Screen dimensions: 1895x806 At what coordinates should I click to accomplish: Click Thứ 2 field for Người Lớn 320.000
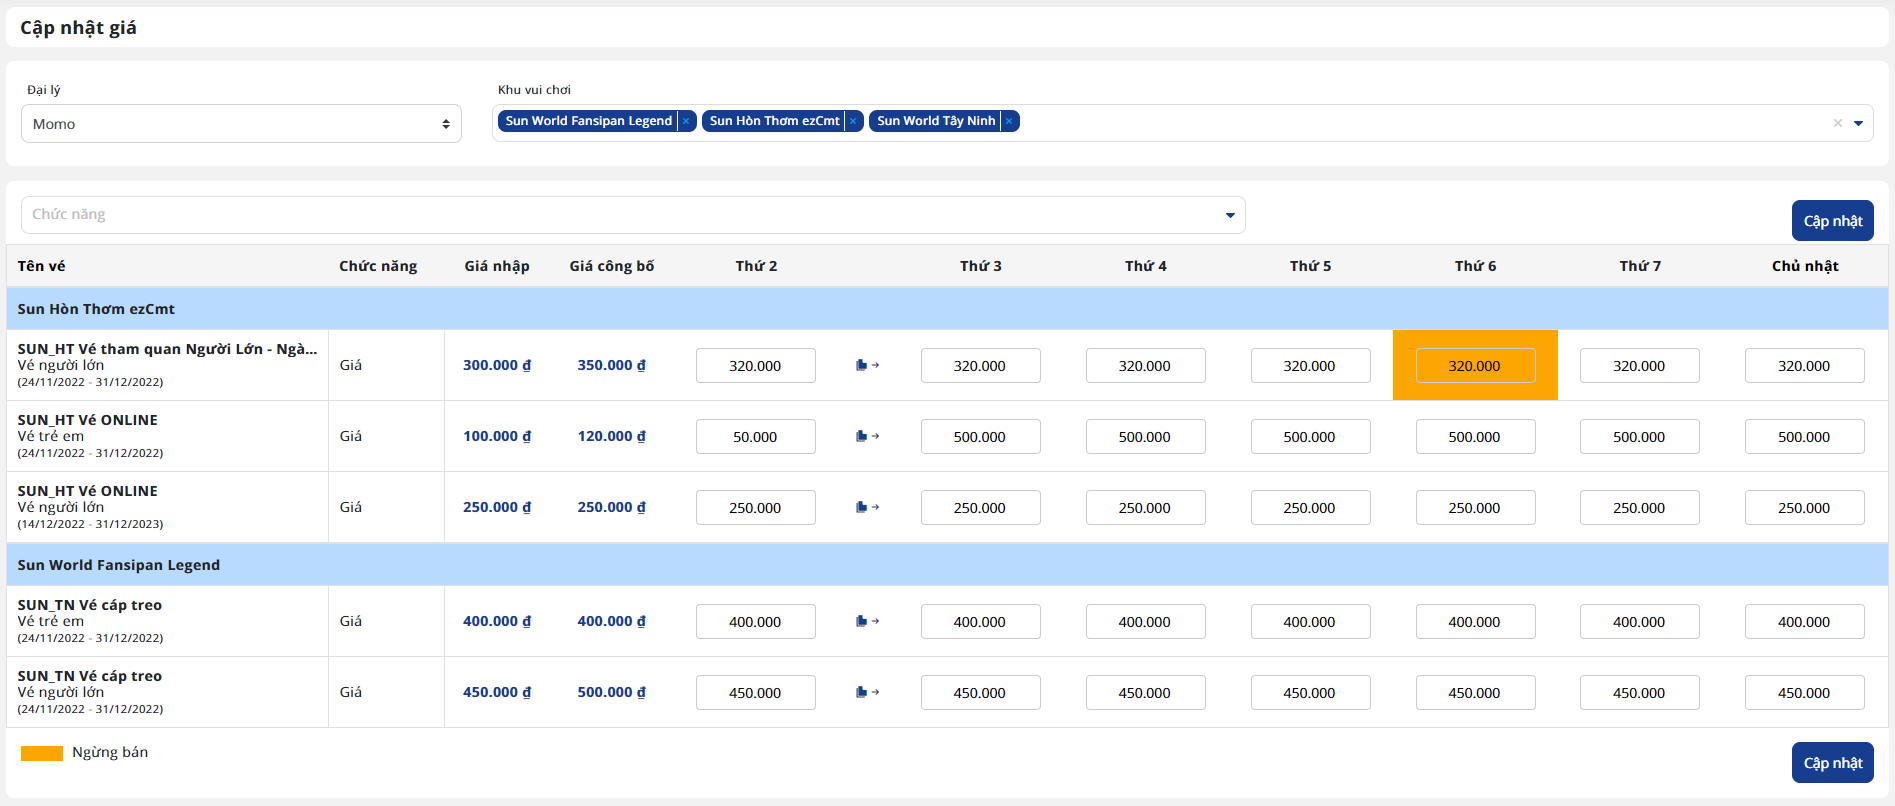tap(755, 366)
